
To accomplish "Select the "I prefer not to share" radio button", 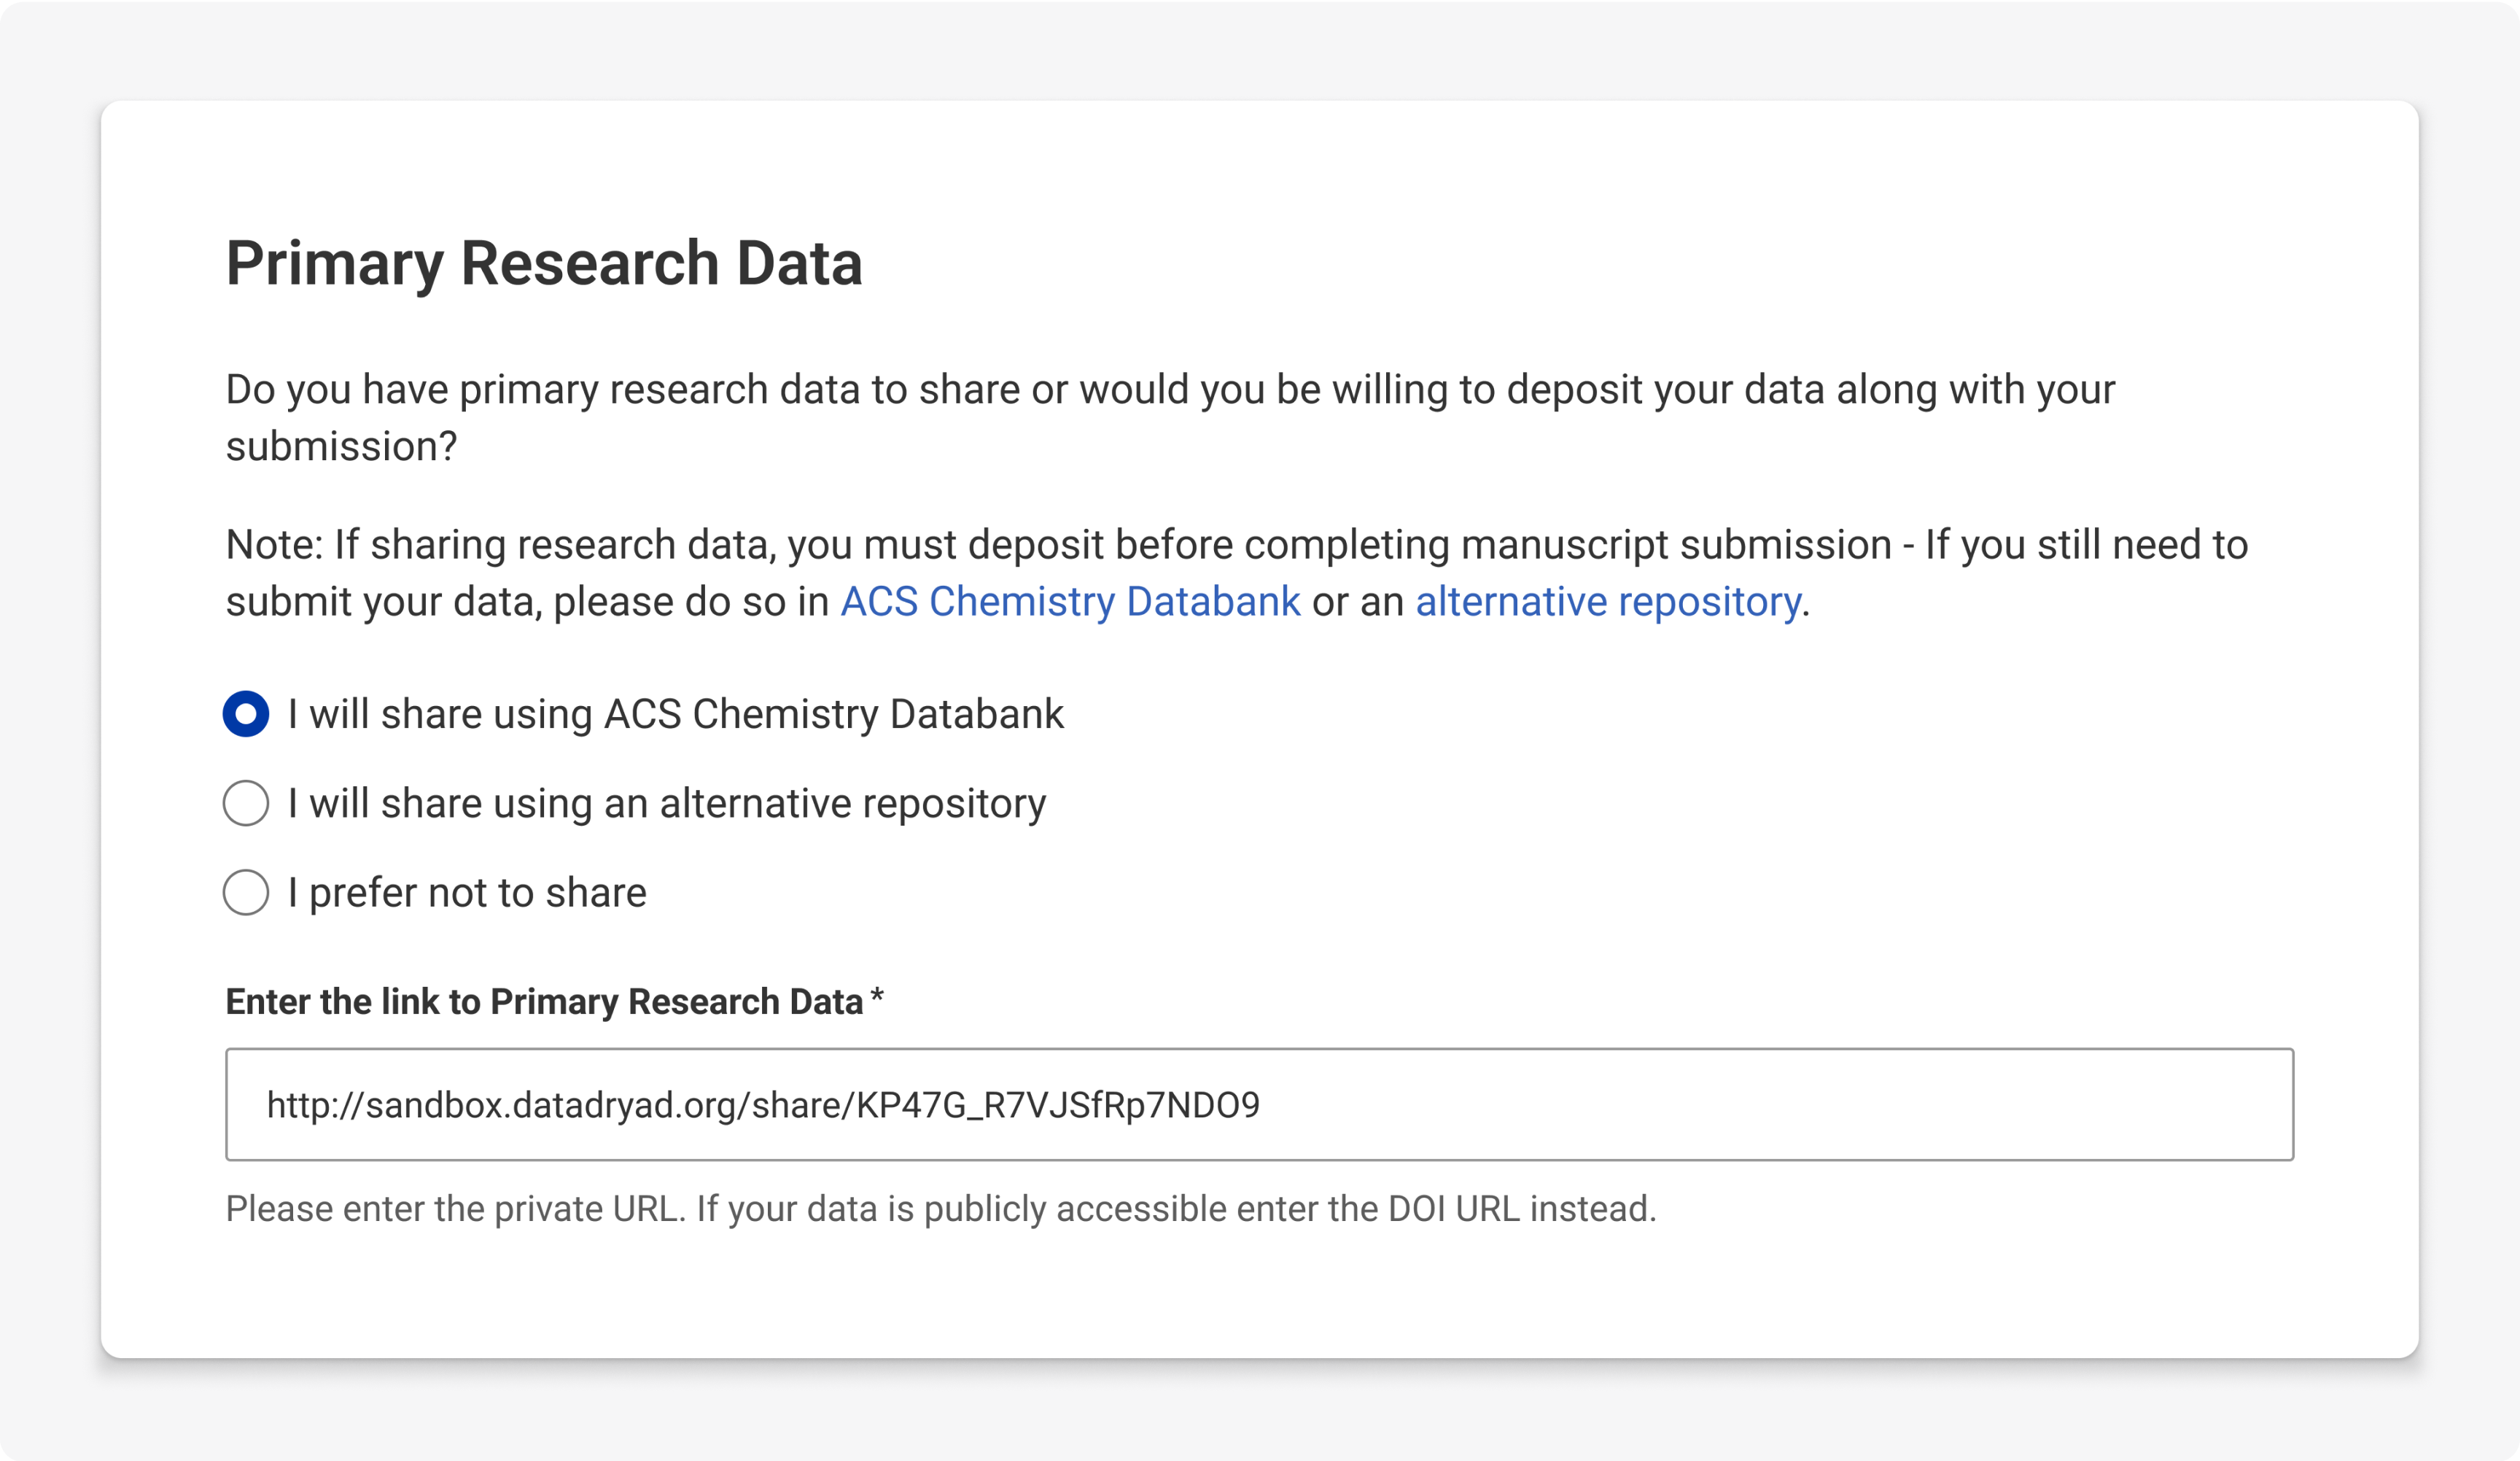I will point(245,892).
